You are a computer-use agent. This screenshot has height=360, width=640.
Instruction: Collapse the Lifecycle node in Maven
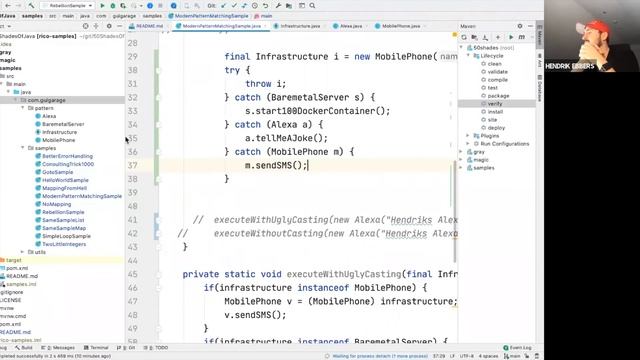[x=468, y=56]
